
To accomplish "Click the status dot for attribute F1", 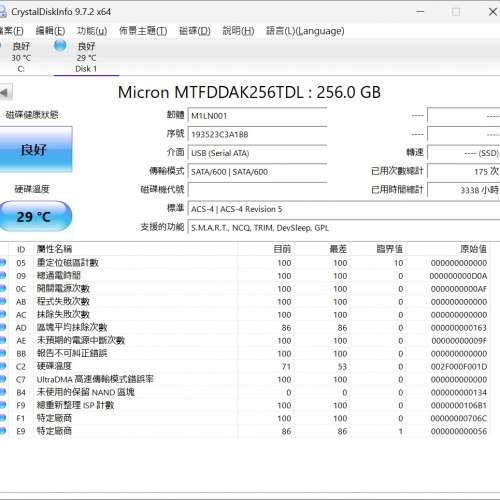I will click(x=3, y=418).
